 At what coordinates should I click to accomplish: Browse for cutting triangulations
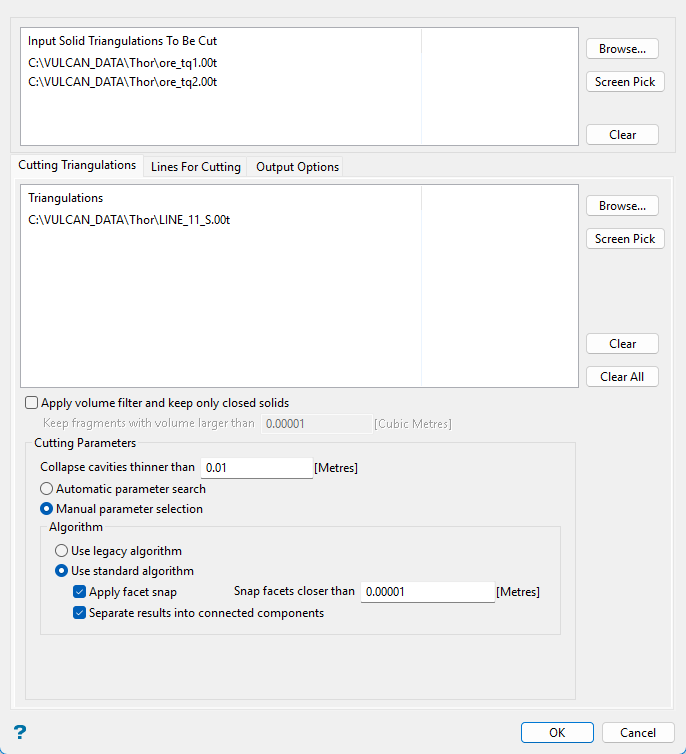[622, 206]
